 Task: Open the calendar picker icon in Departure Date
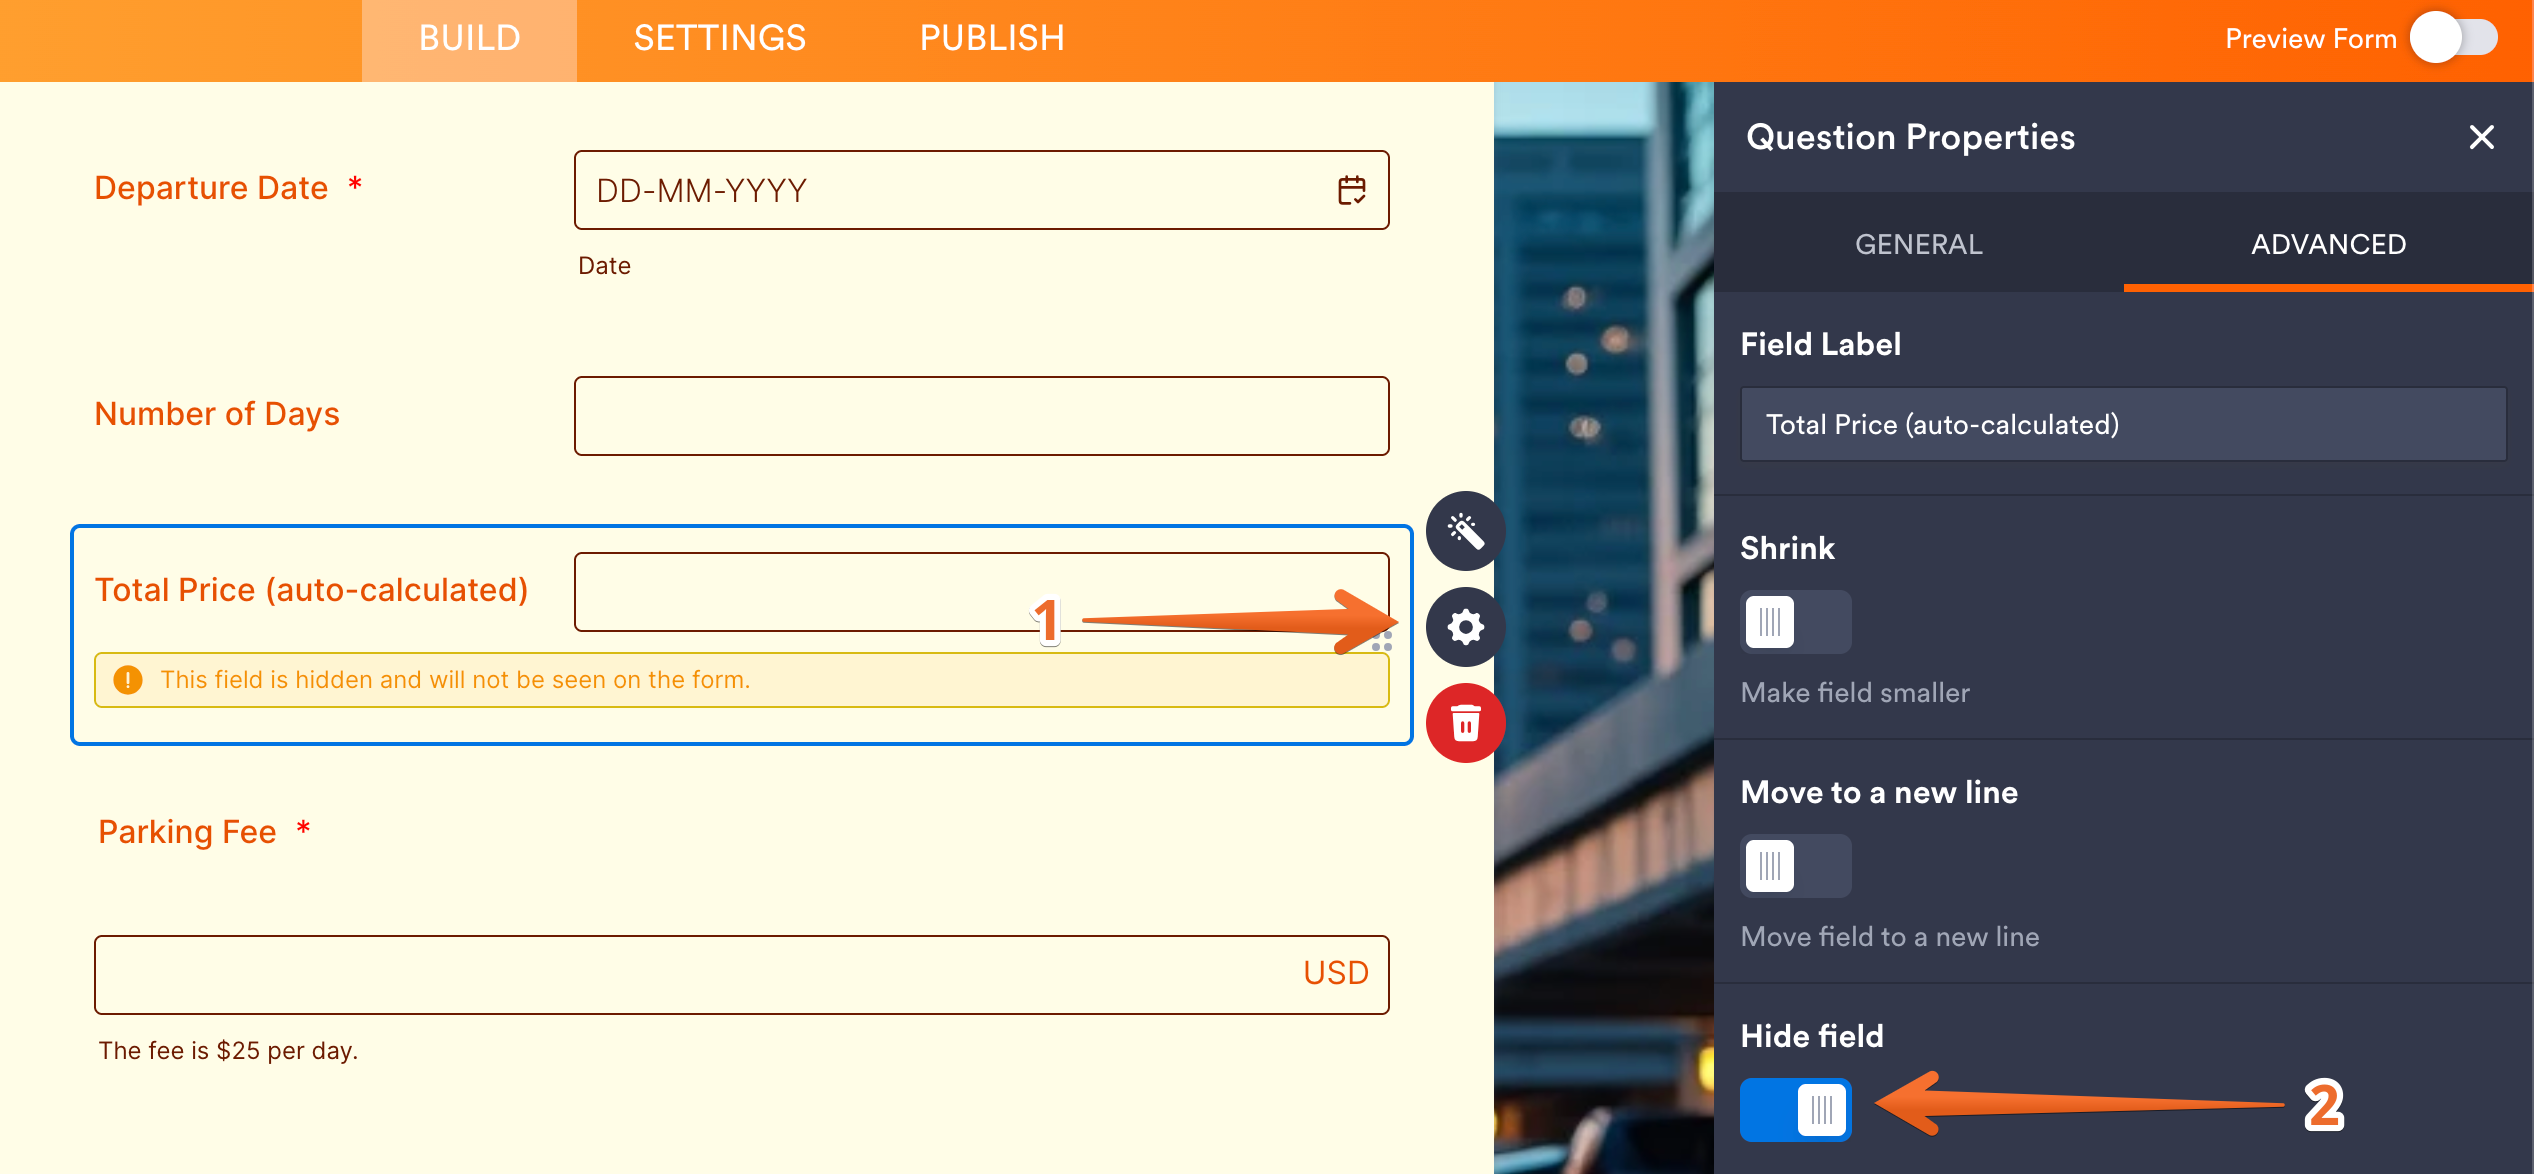click(1351, 190)
